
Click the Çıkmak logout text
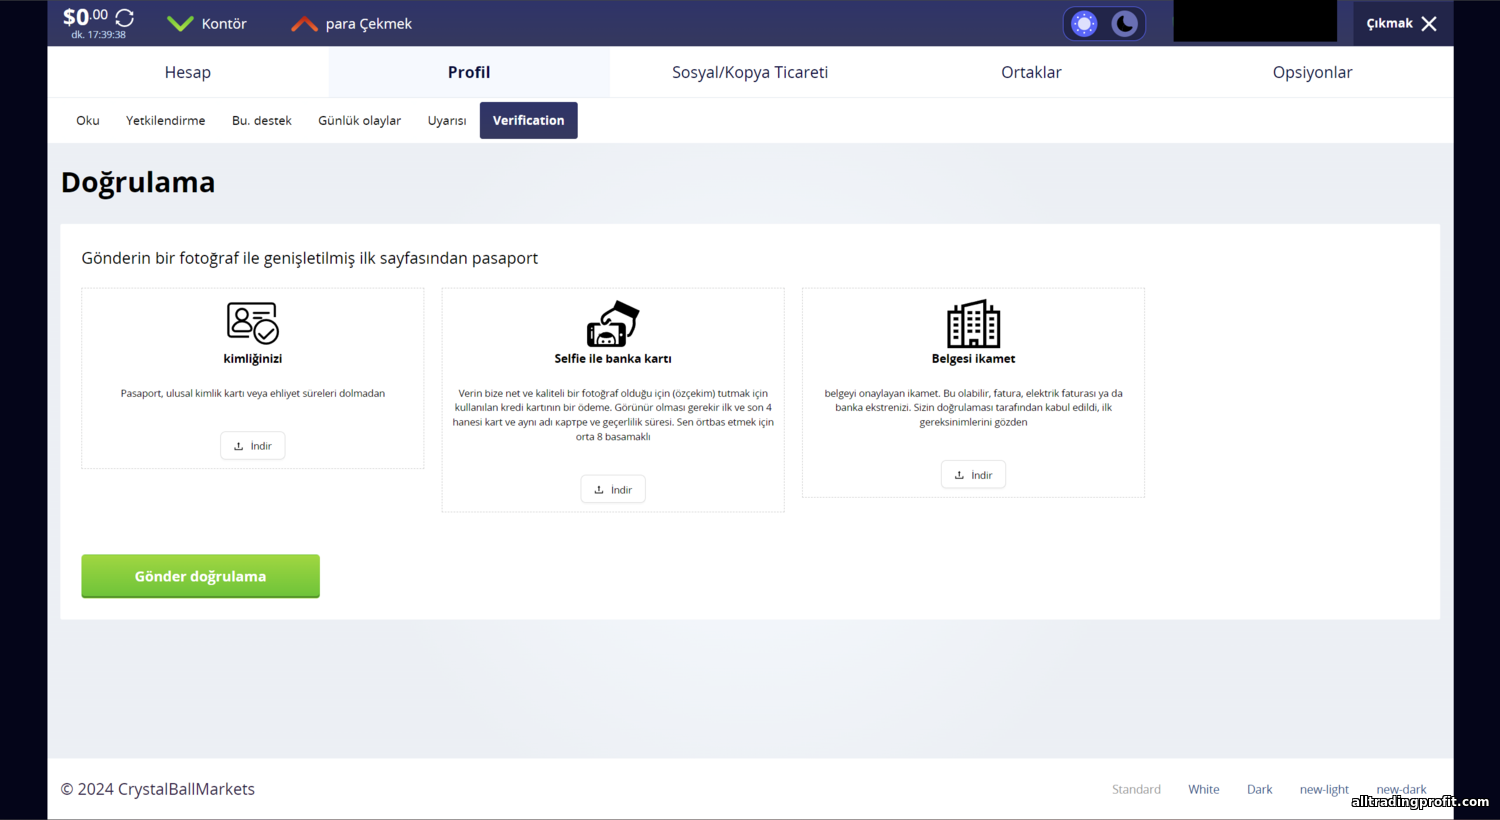pyautogui.click(x=1389, y=23)
